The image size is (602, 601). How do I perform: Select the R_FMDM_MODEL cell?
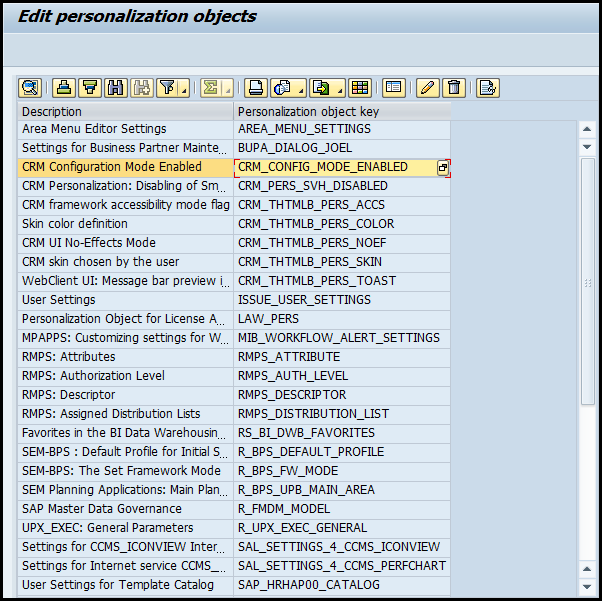[x=342, y=509]
